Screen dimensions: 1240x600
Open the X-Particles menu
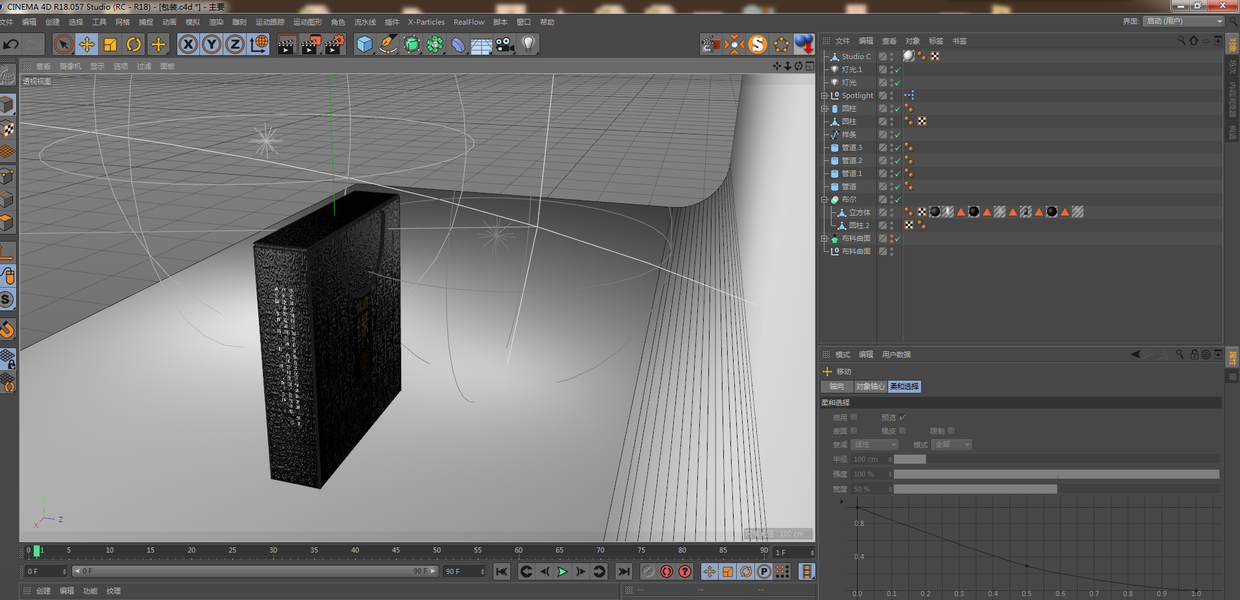tap(426, 22)
